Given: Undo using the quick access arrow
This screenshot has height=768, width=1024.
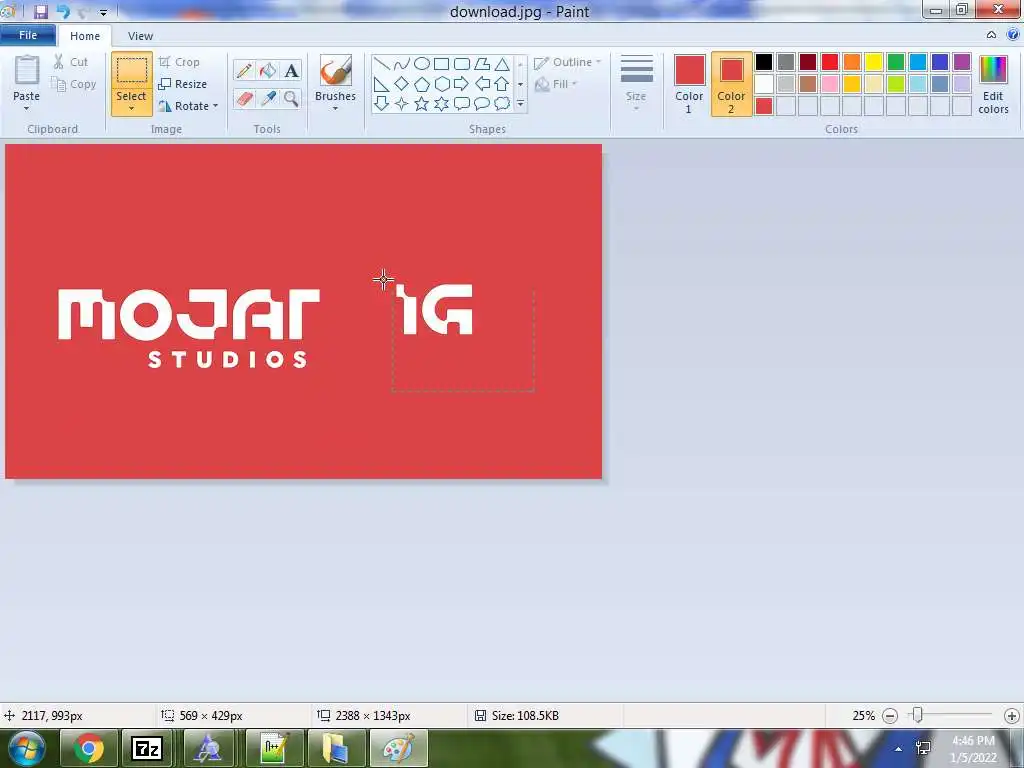Looking at the screenshot, I should point(63,11).
